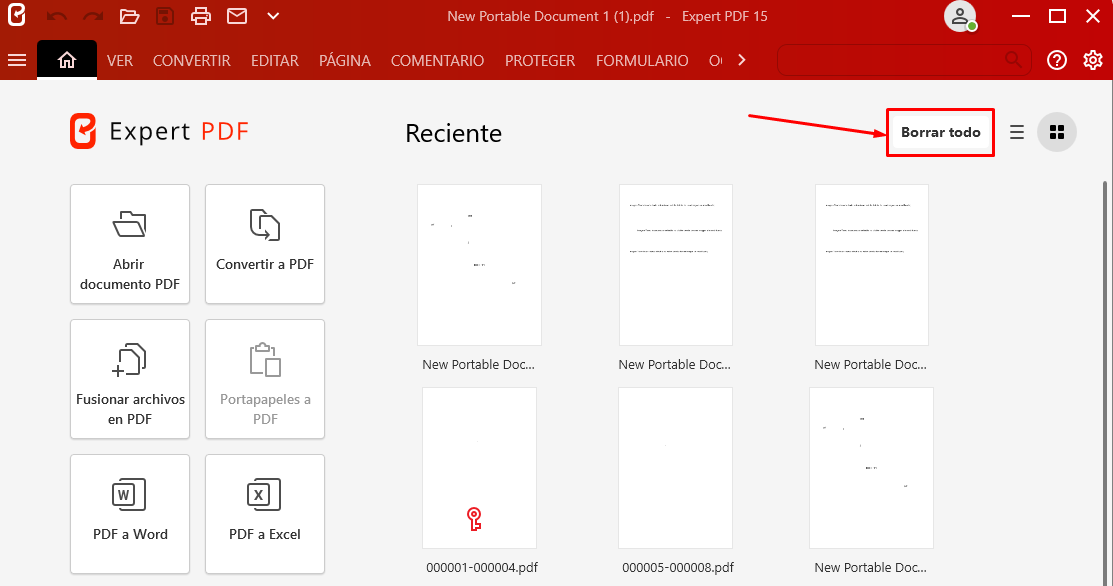Open 000001-000004.pdf thumbnail
Screen dimensions: 1113x586
[x=479, y=468]
